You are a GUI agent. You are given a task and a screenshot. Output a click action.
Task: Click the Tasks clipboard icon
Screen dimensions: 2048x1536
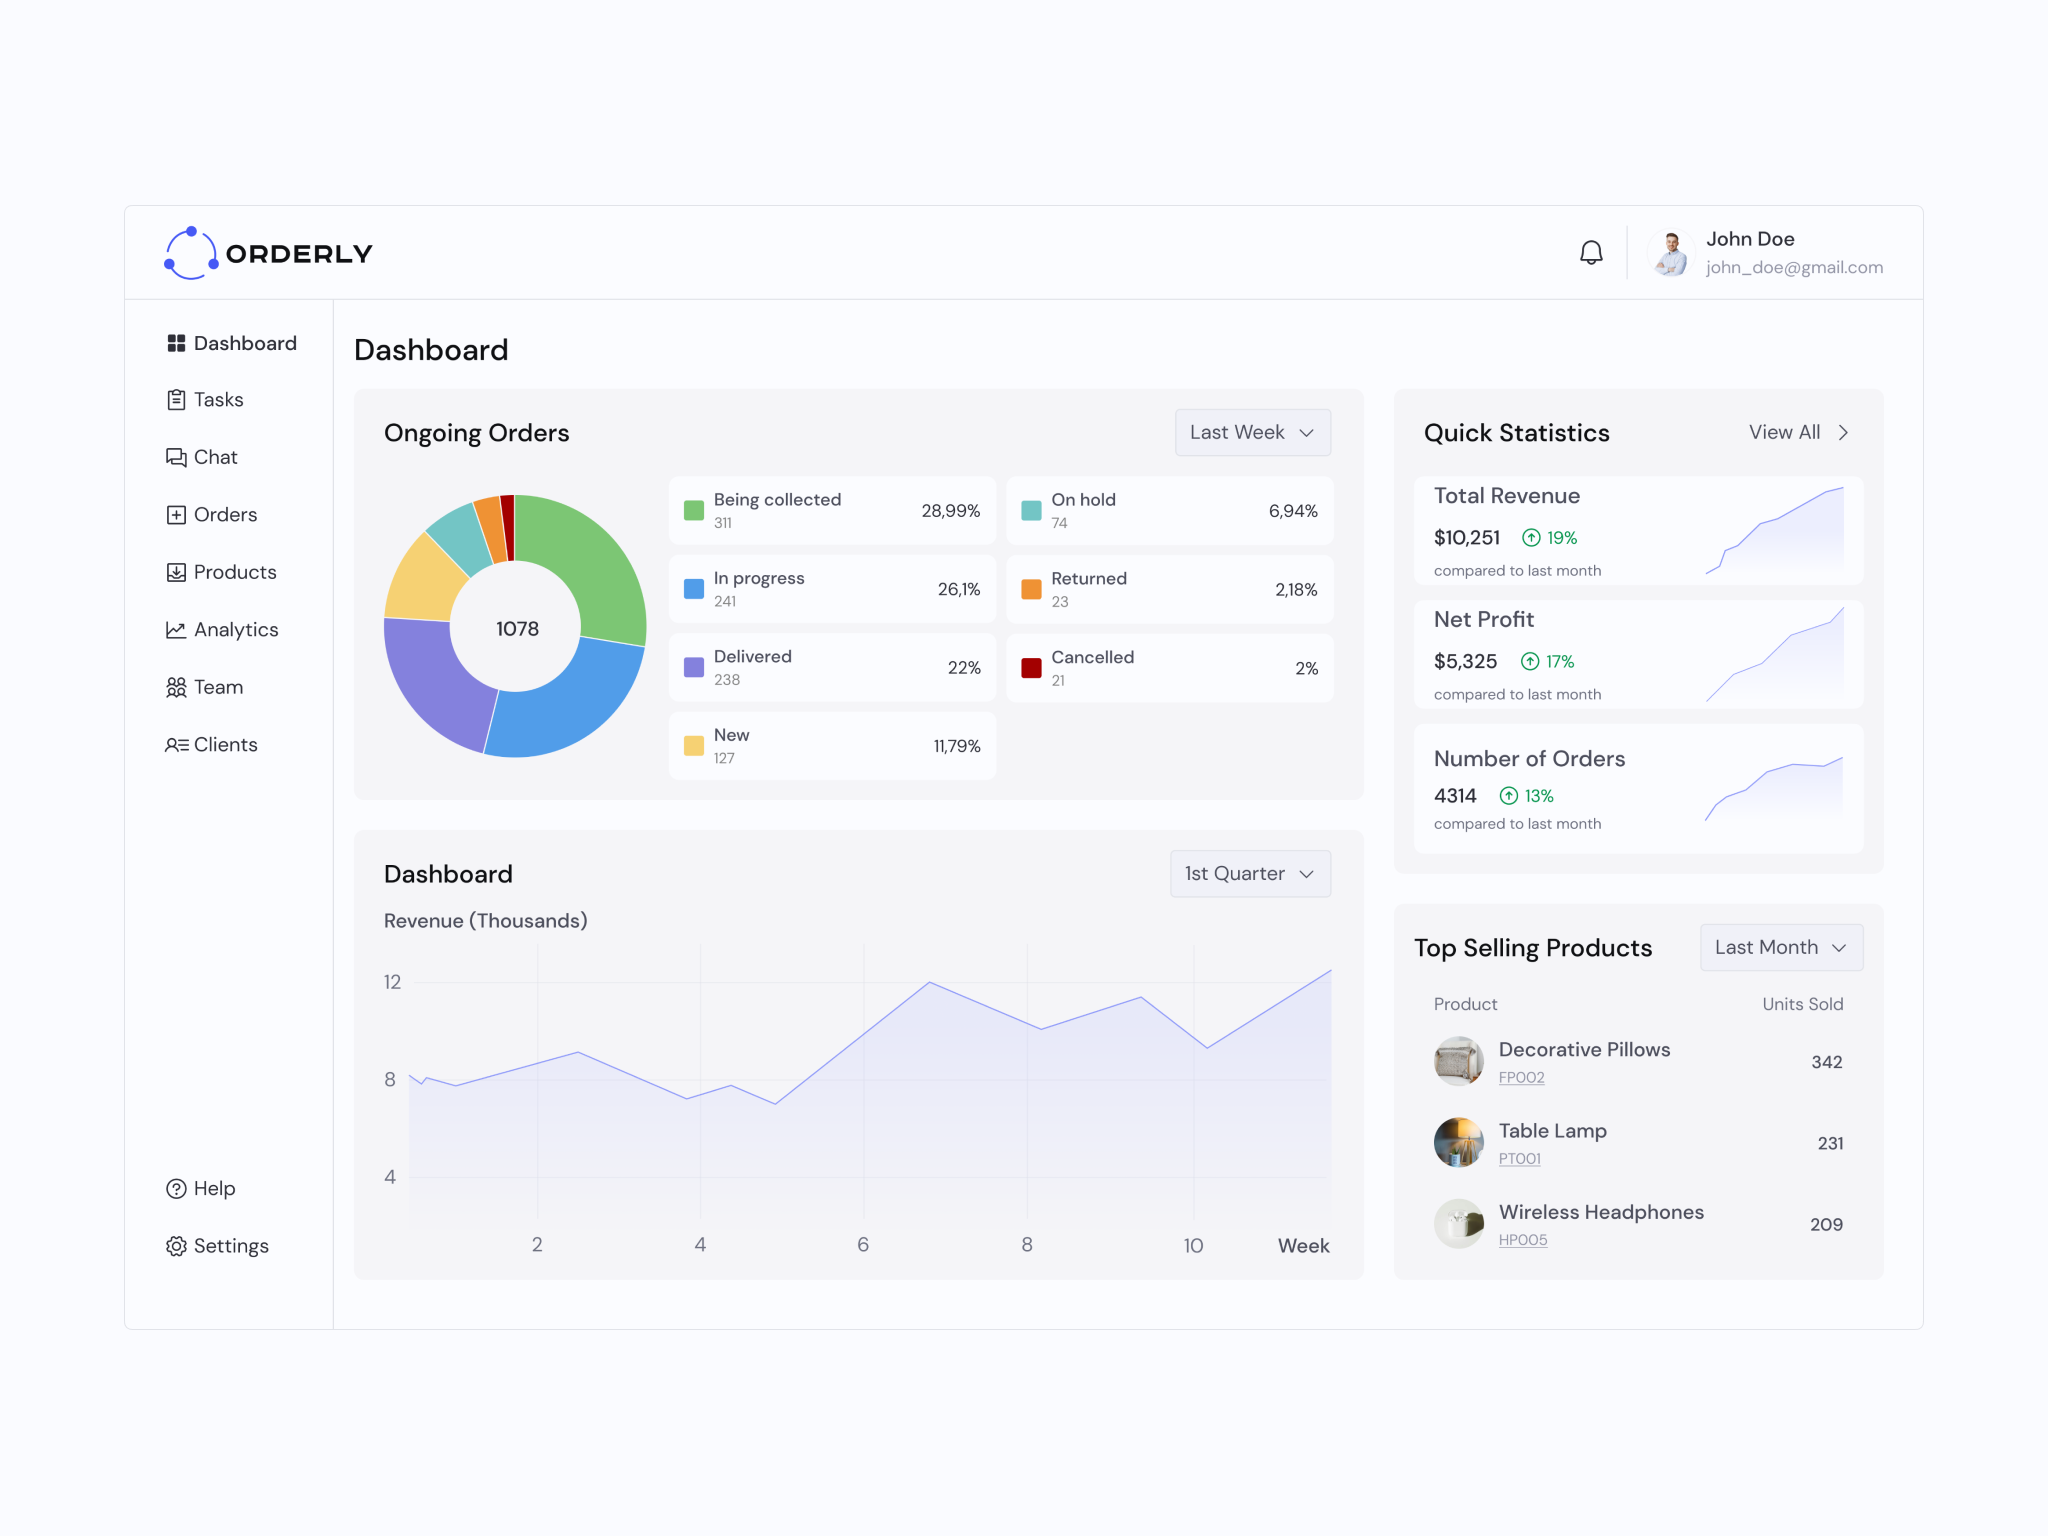coord(176,400)
